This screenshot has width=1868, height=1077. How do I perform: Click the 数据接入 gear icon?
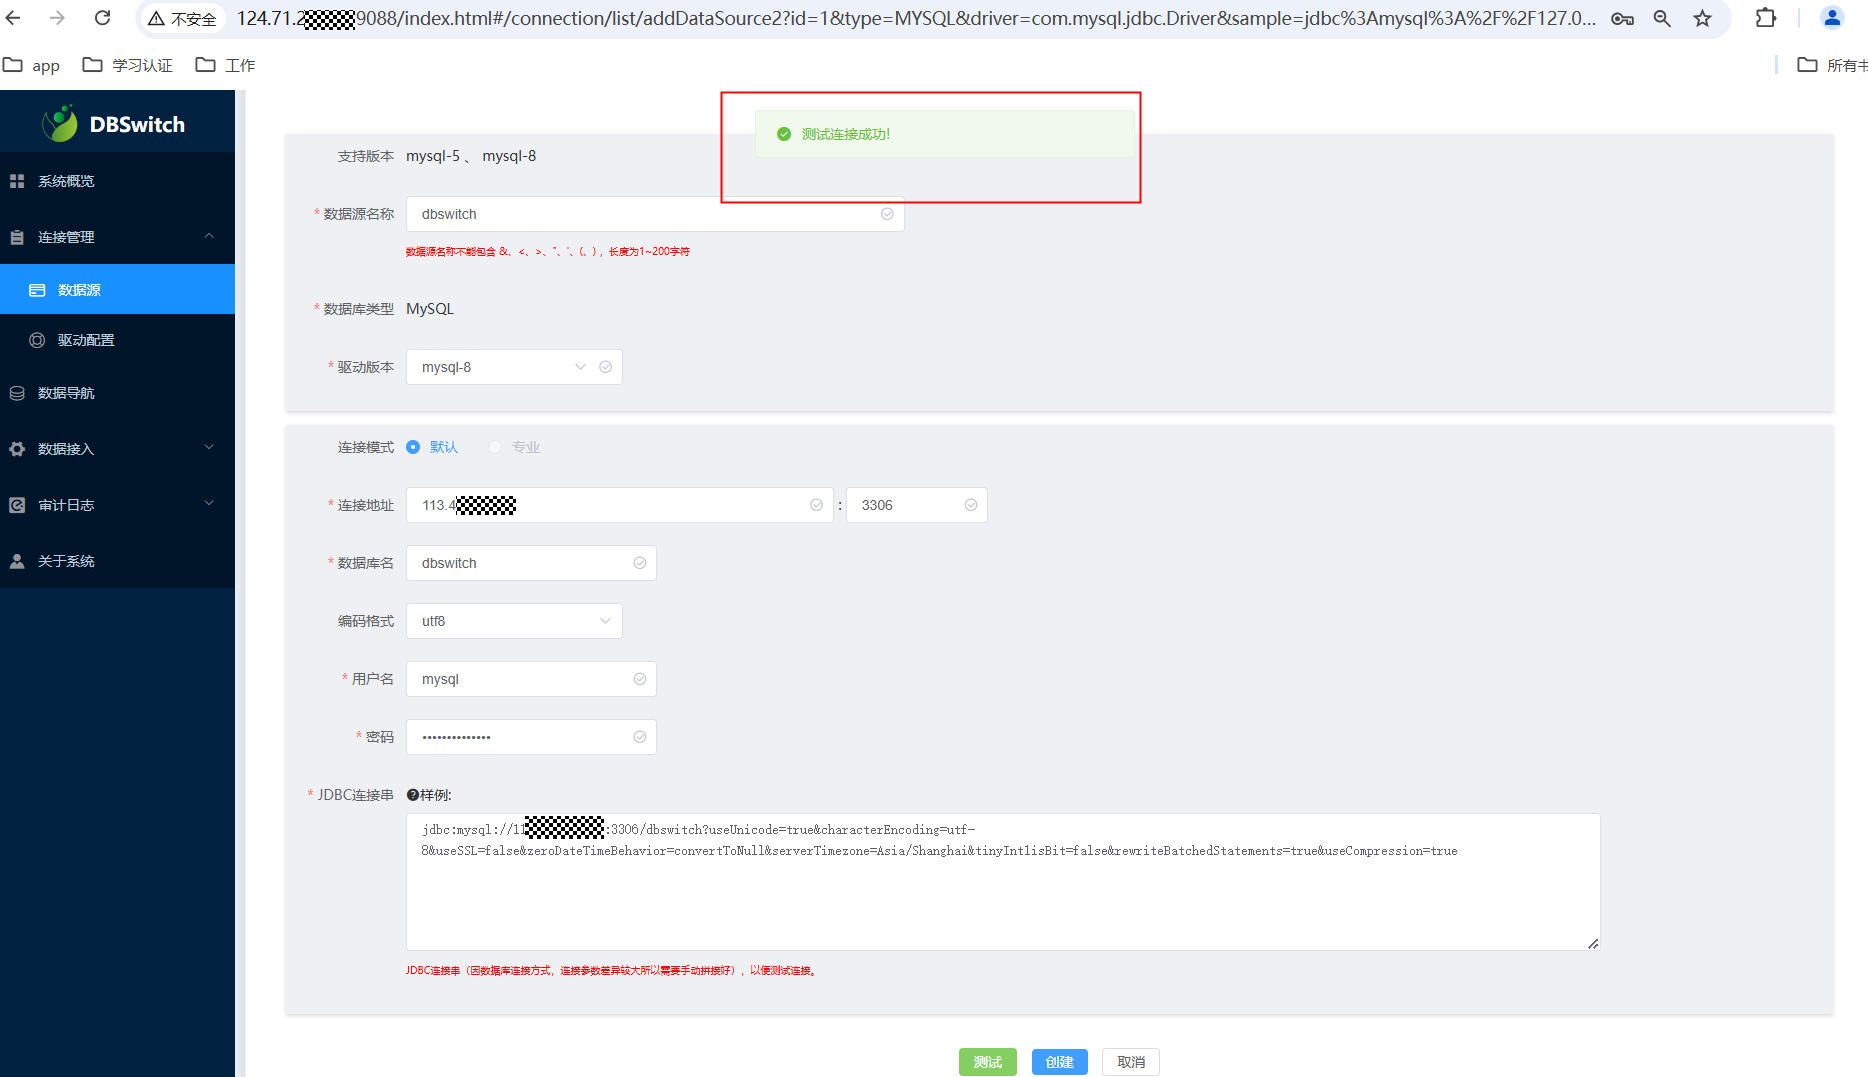coord(17,449)
